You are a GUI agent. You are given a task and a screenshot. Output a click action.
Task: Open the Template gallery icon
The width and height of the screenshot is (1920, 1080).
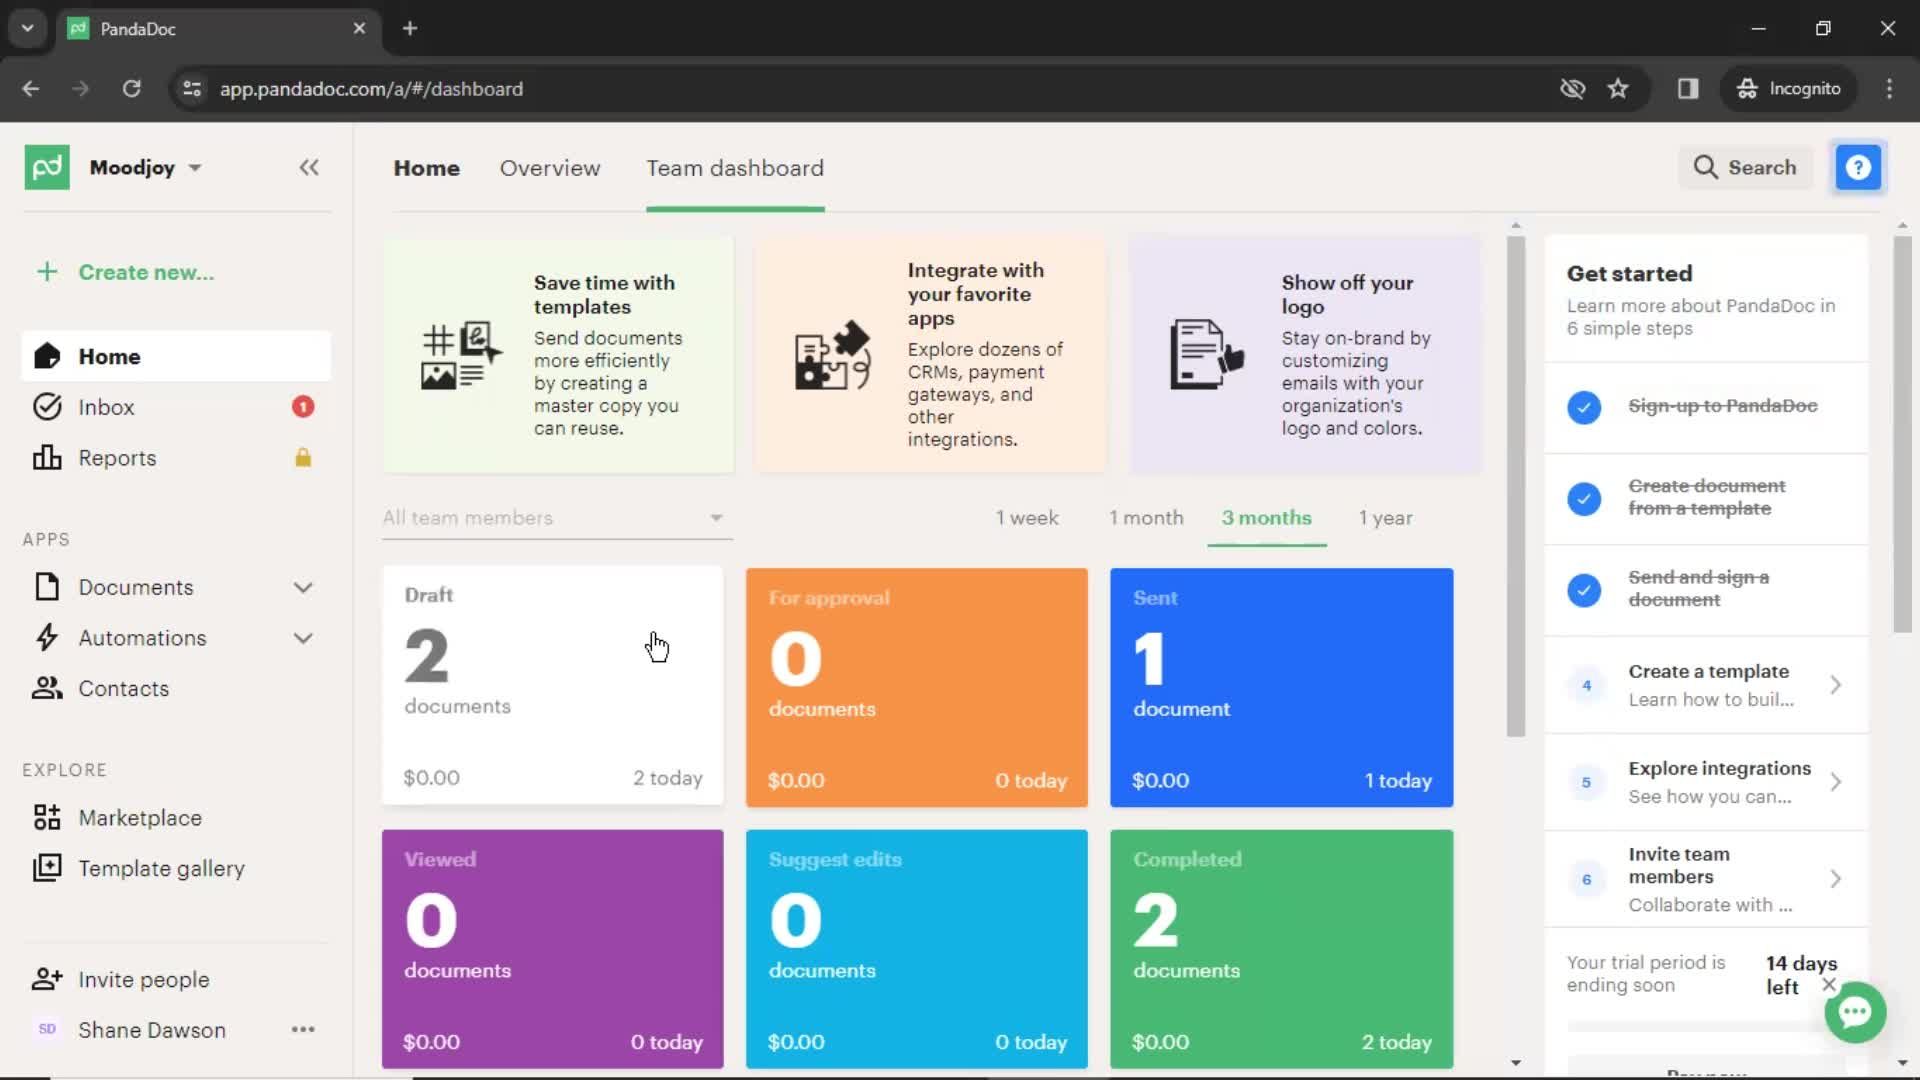coord(46,868)
